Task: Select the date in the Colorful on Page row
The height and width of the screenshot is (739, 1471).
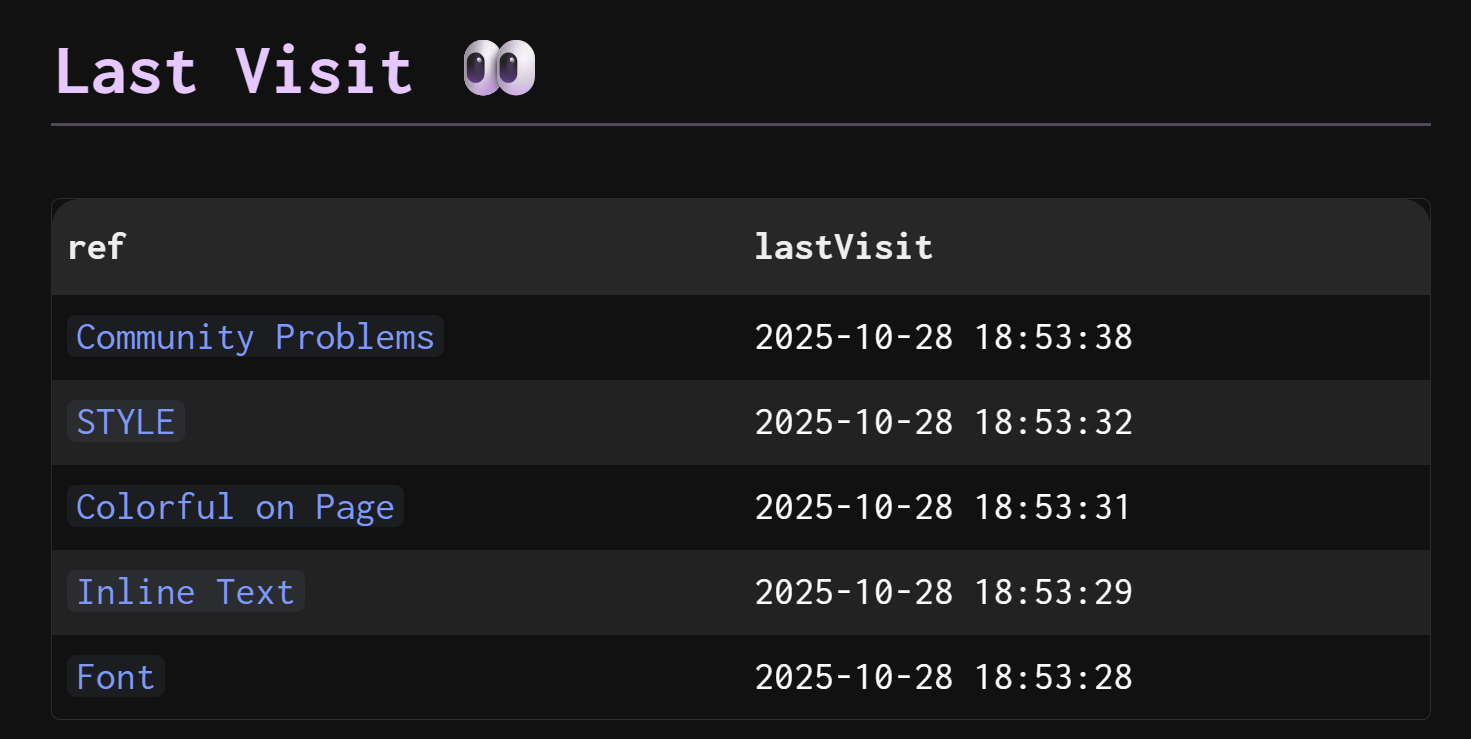Action: pyautogui.click(x=854, y=507)
